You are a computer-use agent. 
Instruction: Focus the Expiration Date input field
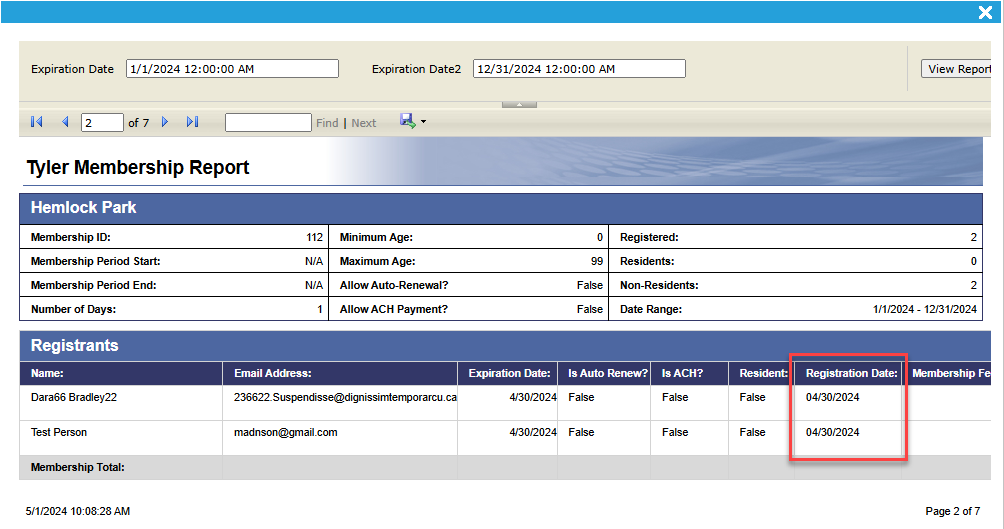tap(232, 69)
